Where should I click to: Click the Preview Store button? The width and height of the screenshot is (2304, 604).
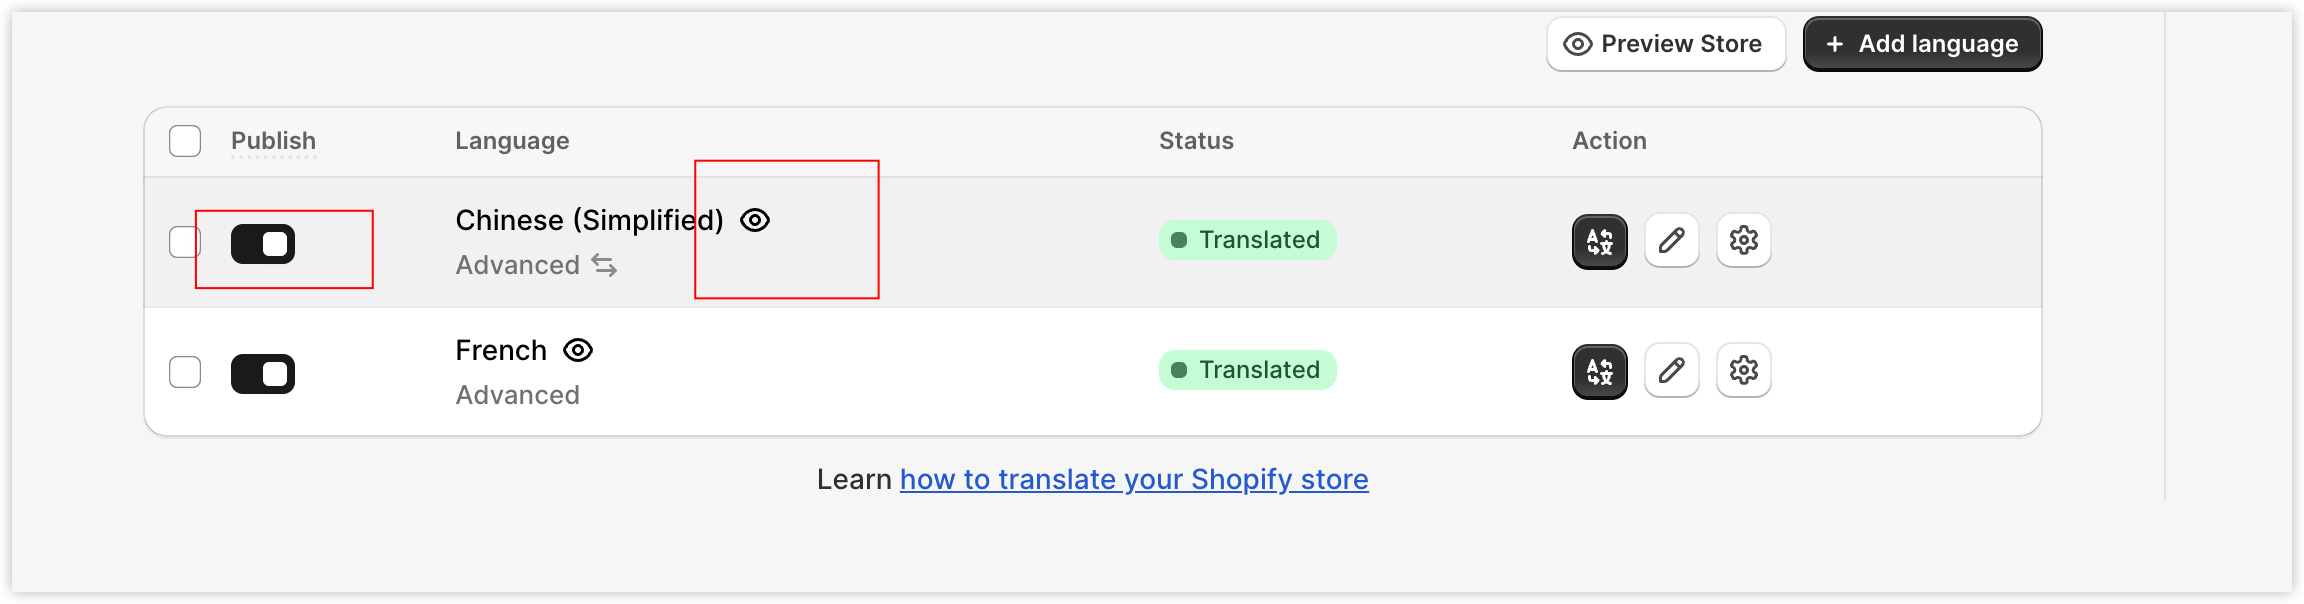1666,44
